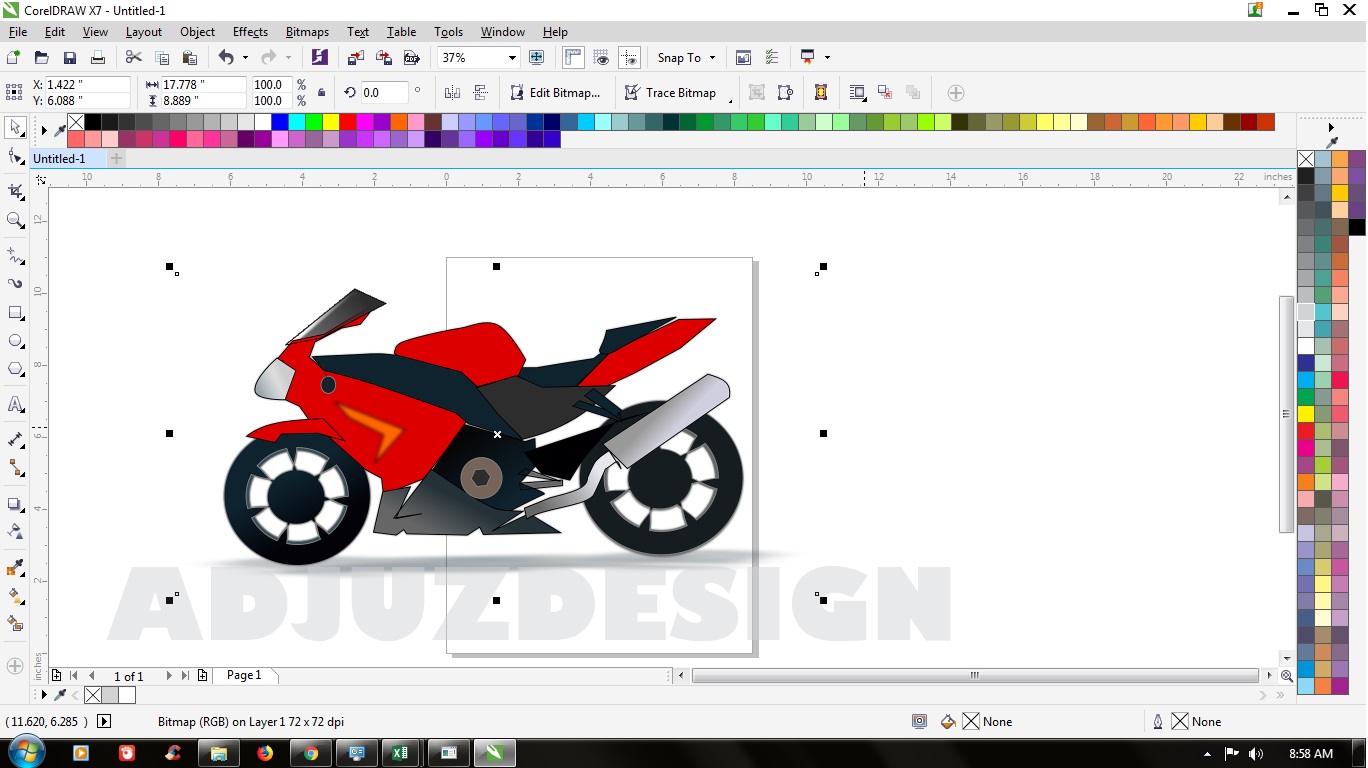Toggle rulers visibility on the toolbar

572,57
